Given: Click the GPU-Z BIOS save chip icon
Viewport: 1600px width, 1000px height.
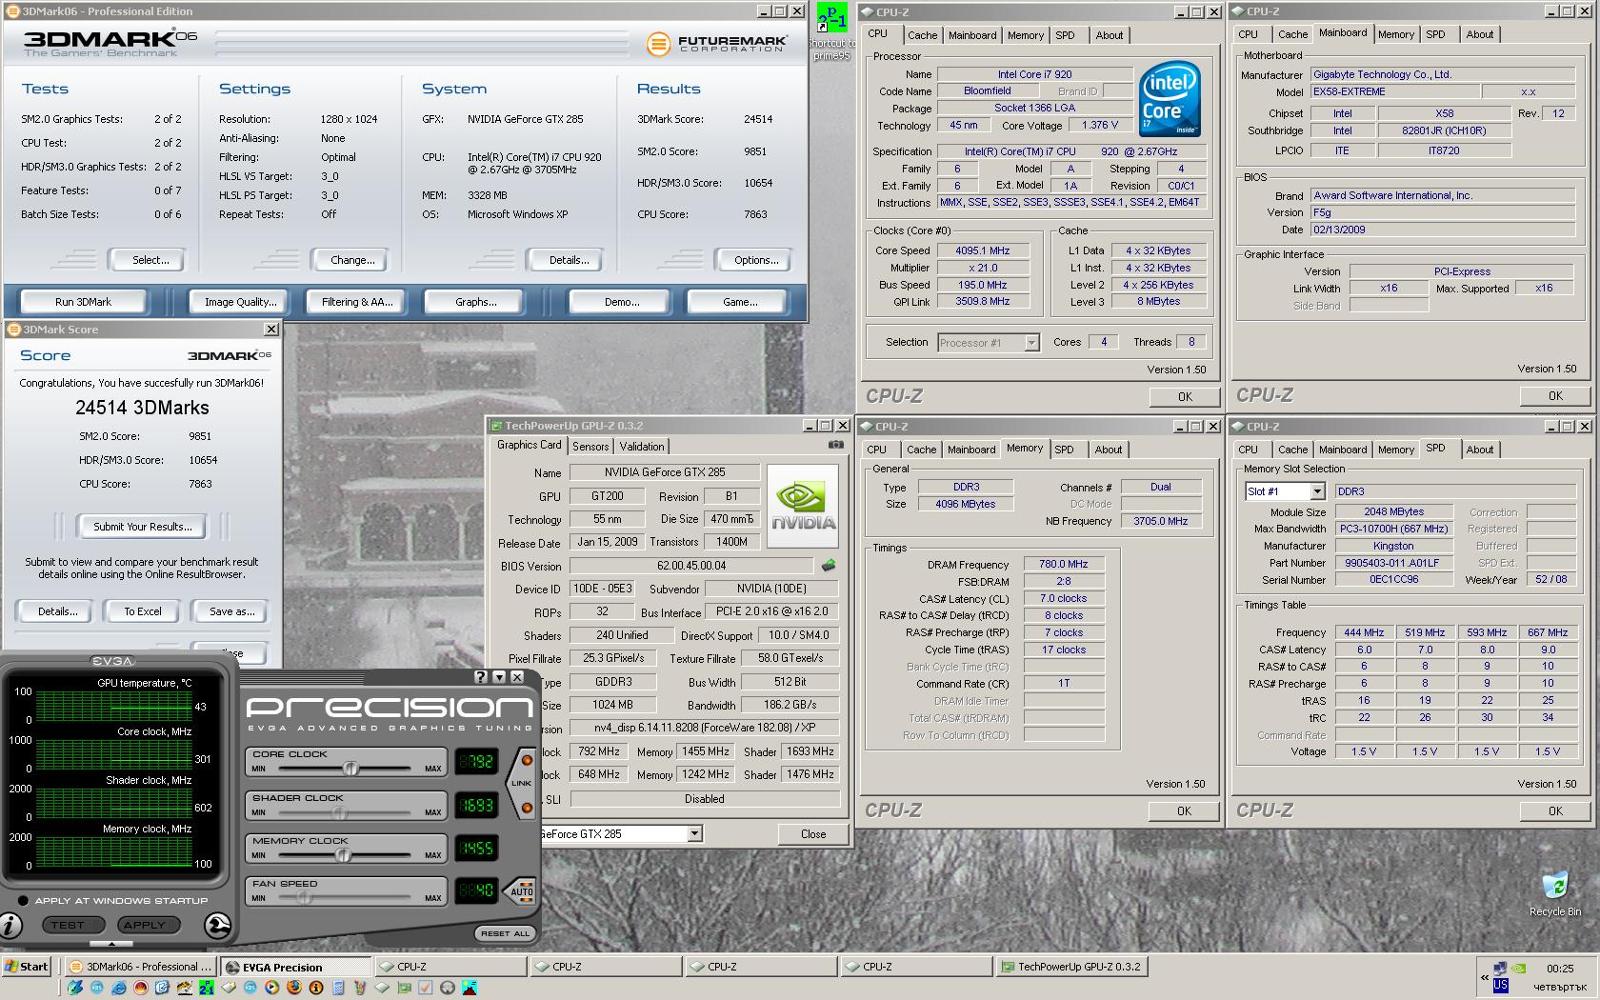Looking at the screenshot, I should click(x=828, y=565).
